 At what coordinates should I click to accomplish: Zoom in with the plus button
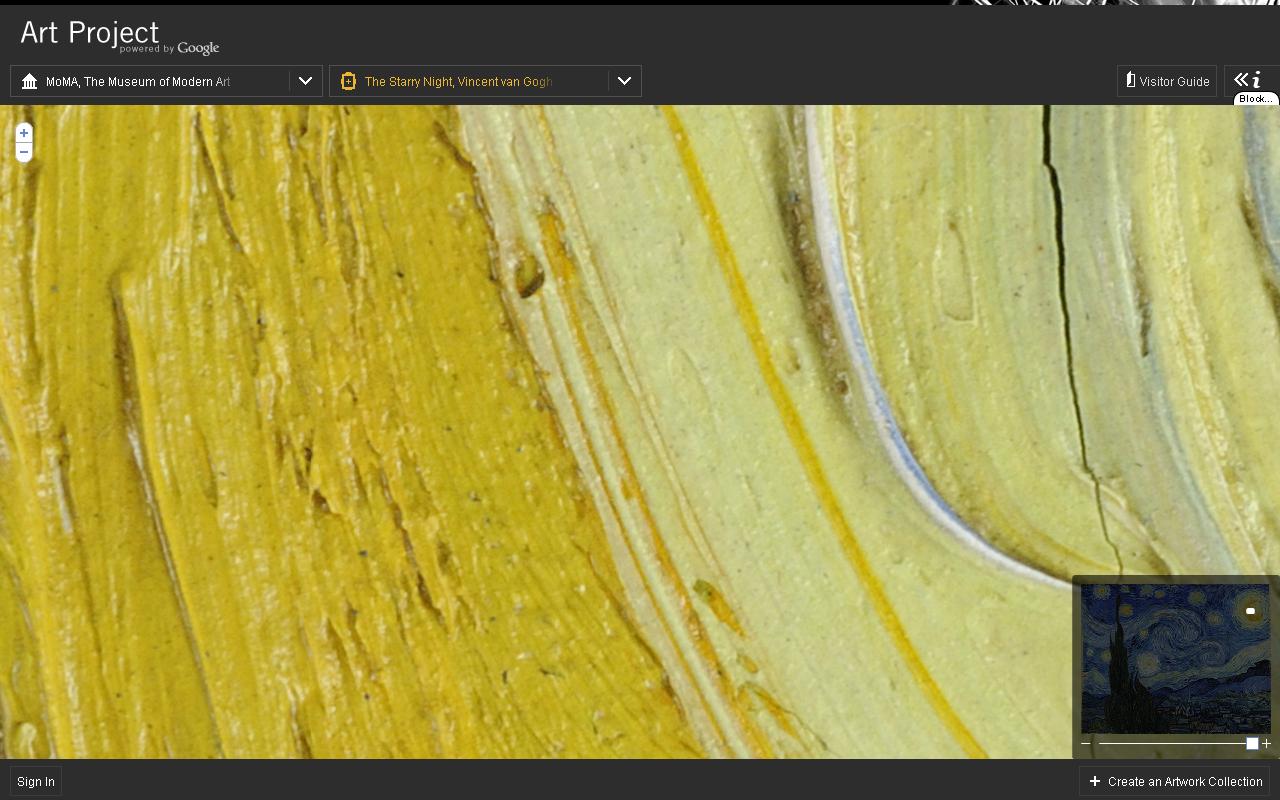coord(24,133)
